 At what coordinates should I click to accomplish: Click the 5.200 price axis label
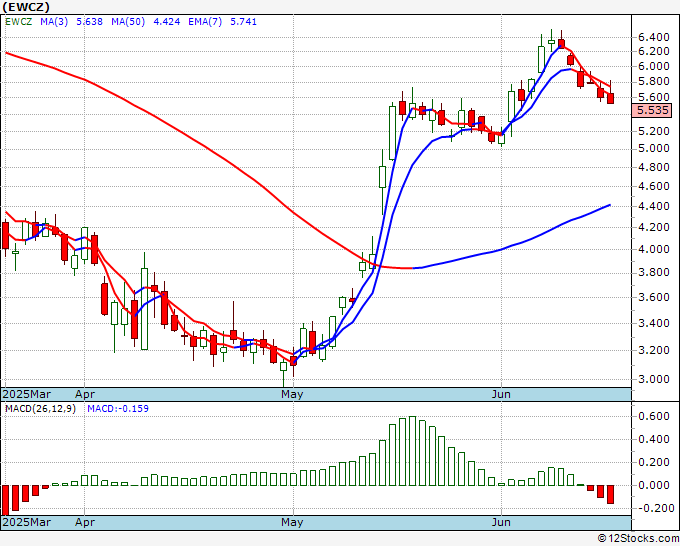654,131
